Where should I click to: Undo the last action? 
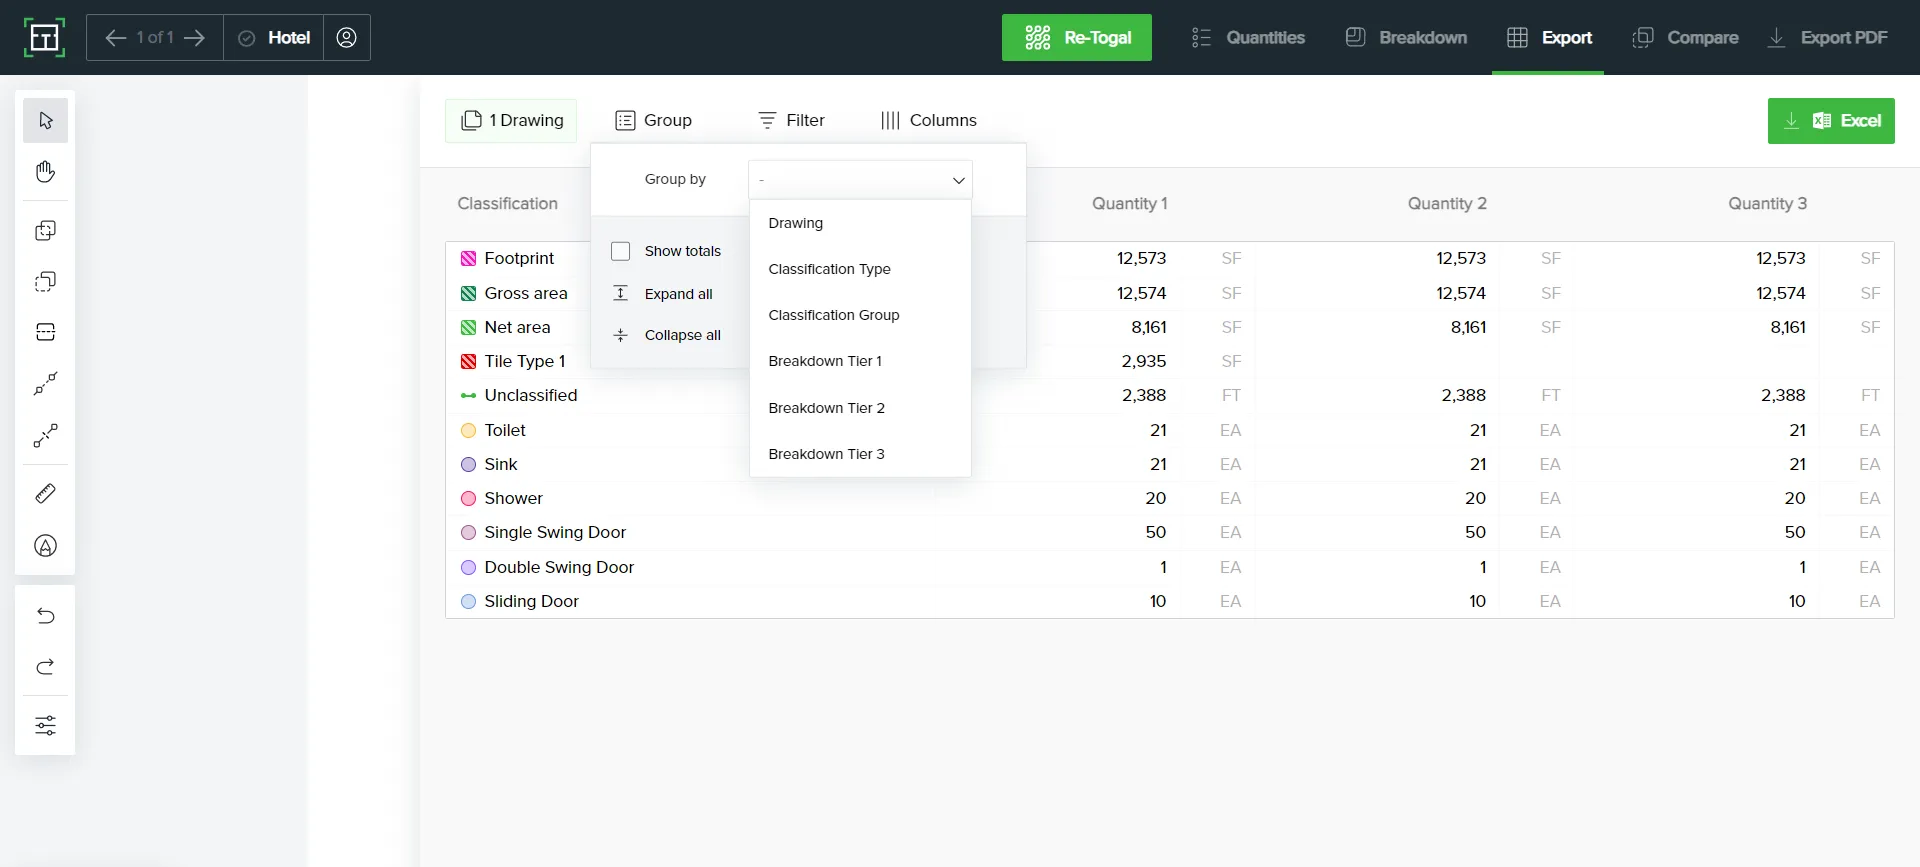pos(45,616)
